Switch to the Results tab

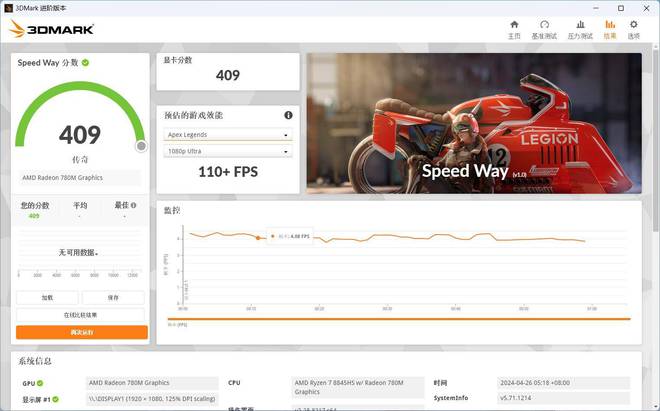(x=609, y=30)
